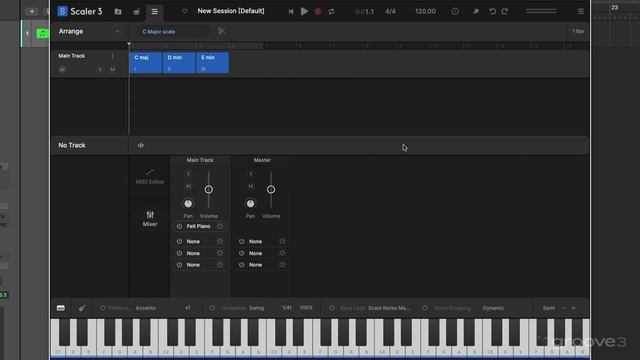640x360 pixels.
Task: Solo the Master mixer channel
Action: [x=251, y=174]
